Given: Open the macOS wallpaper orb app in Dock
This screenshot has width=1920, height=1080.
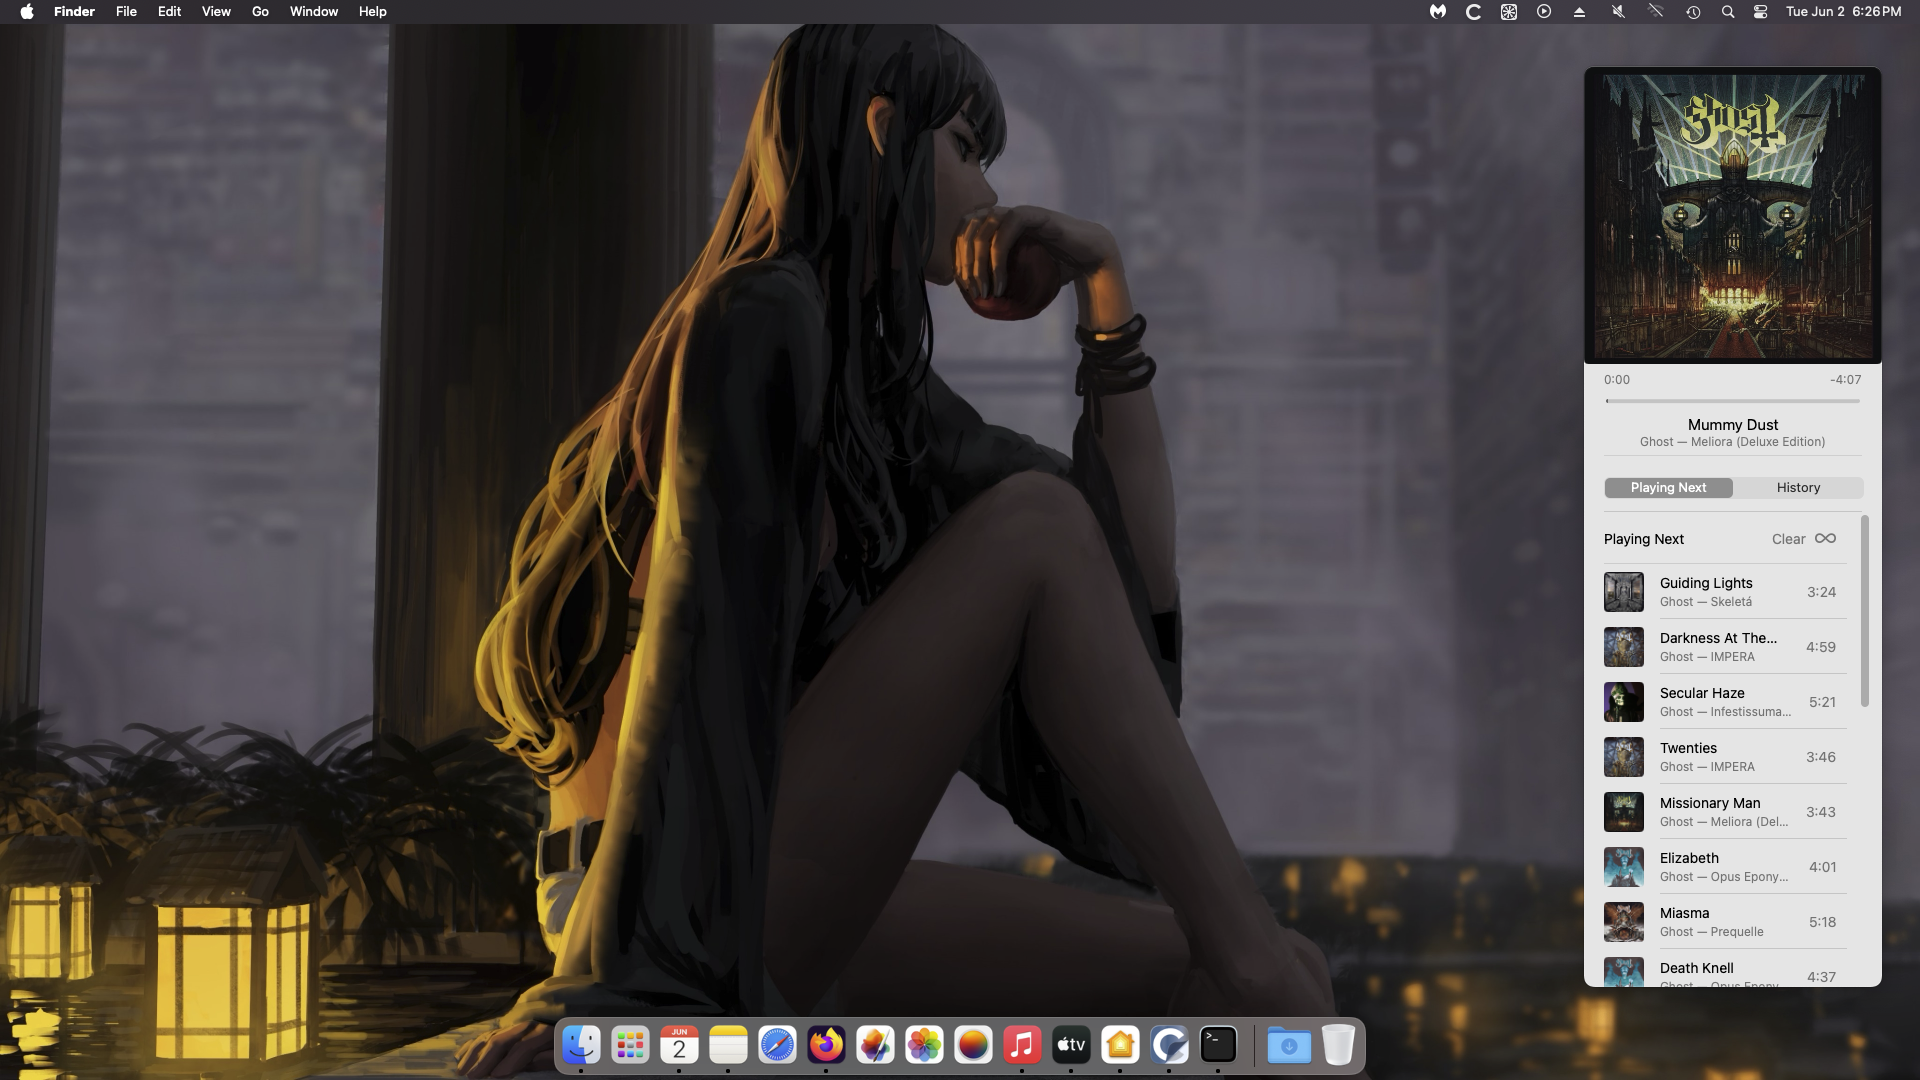Looking at the screenshot, I should click(973, 1046).
